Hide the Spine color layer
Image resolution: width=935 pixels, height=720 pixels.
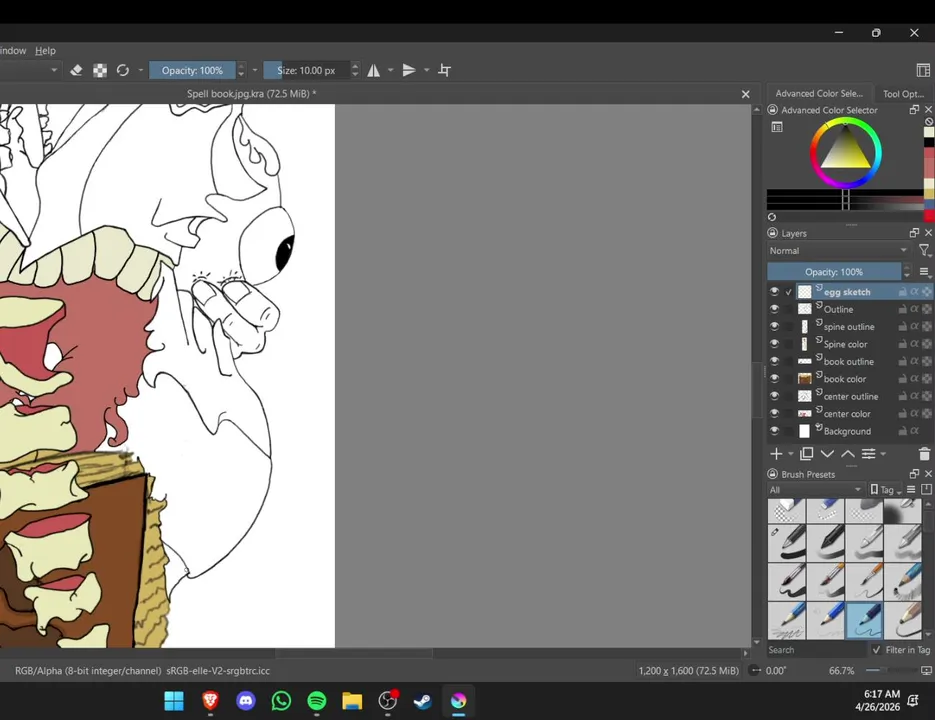774,344
